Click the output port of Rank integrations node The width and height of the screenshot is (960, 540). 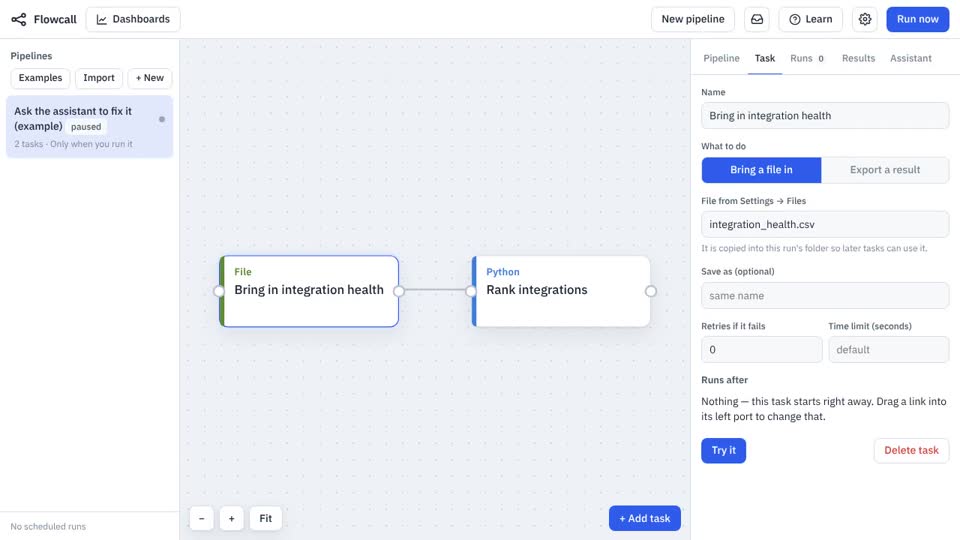(650, 291)
